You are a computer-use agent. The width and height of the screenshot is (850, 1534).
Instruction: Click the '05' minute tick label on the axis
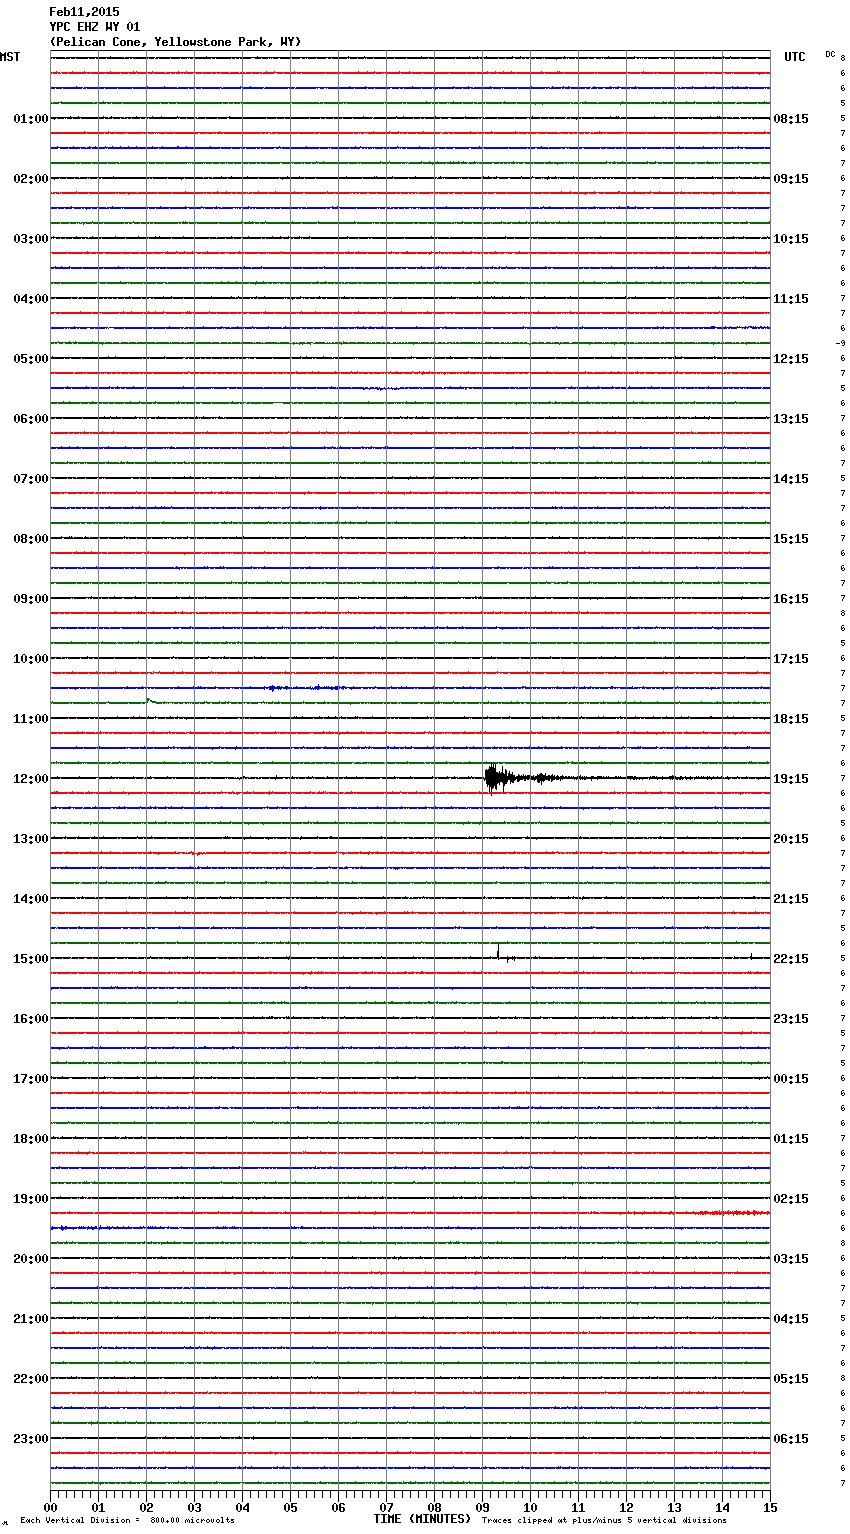click(290, 1507)
